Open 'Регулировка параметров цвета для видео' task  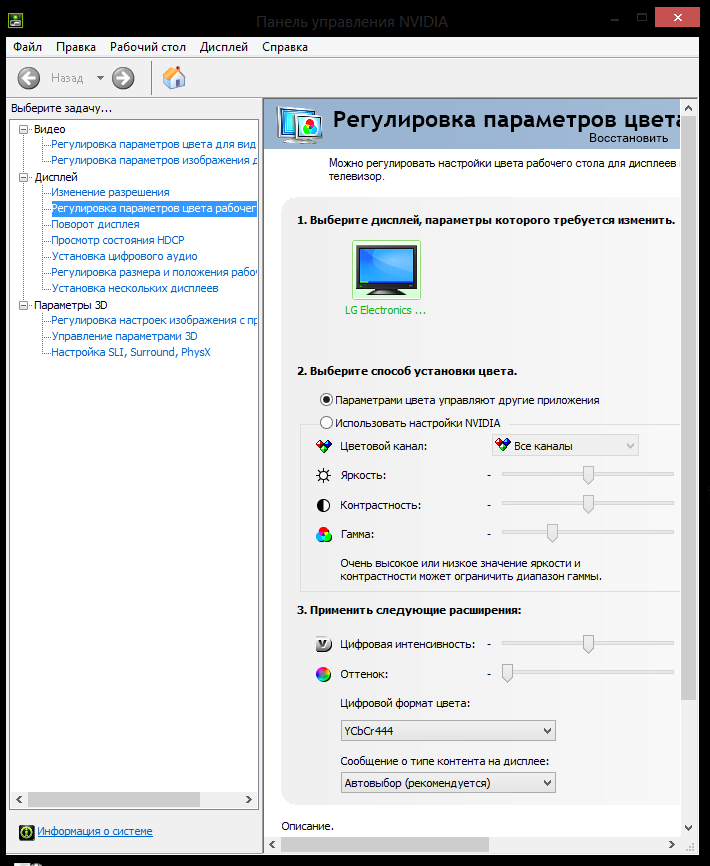[x=153, y=144]
